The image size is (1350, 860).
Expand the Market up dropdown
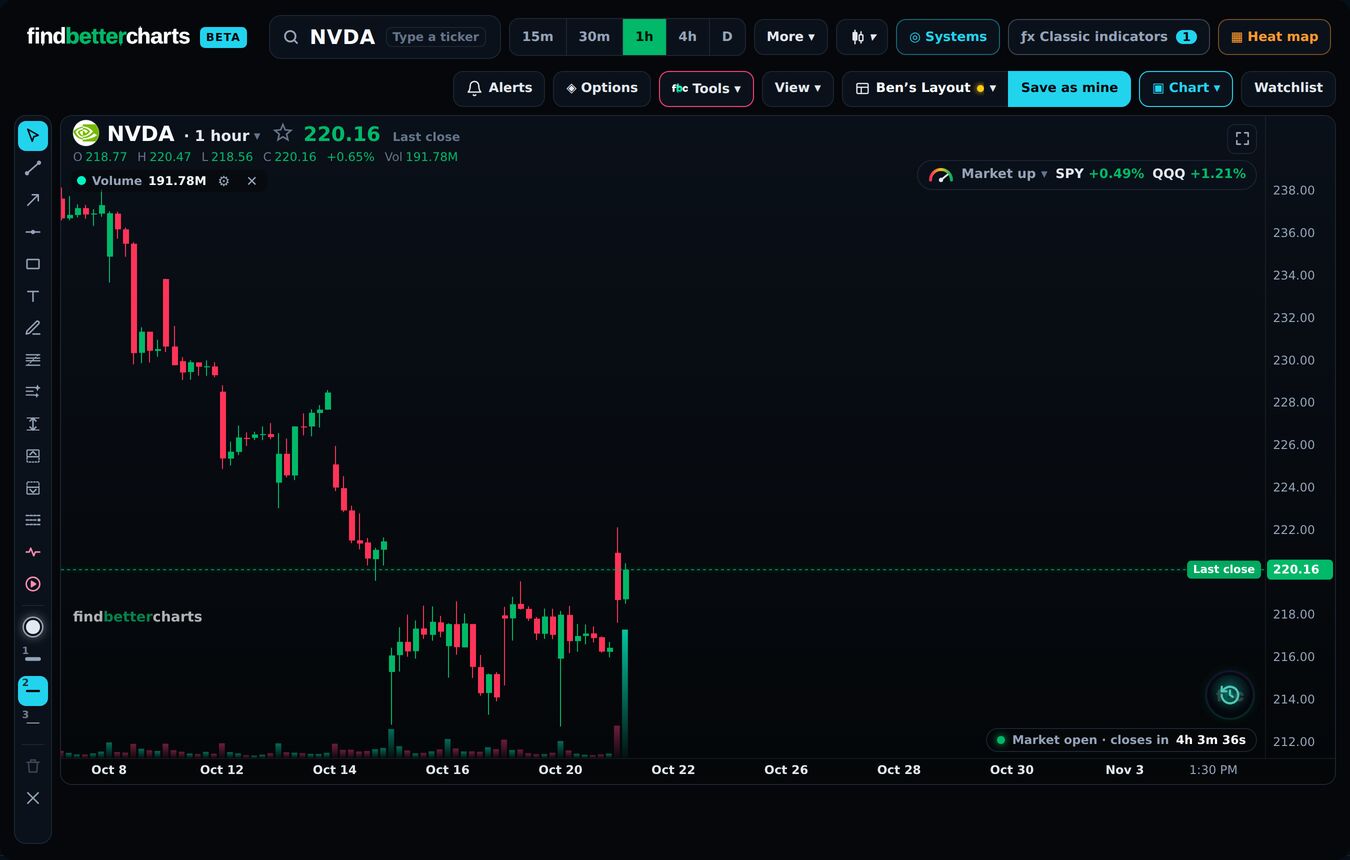[x=1004, y=174]
